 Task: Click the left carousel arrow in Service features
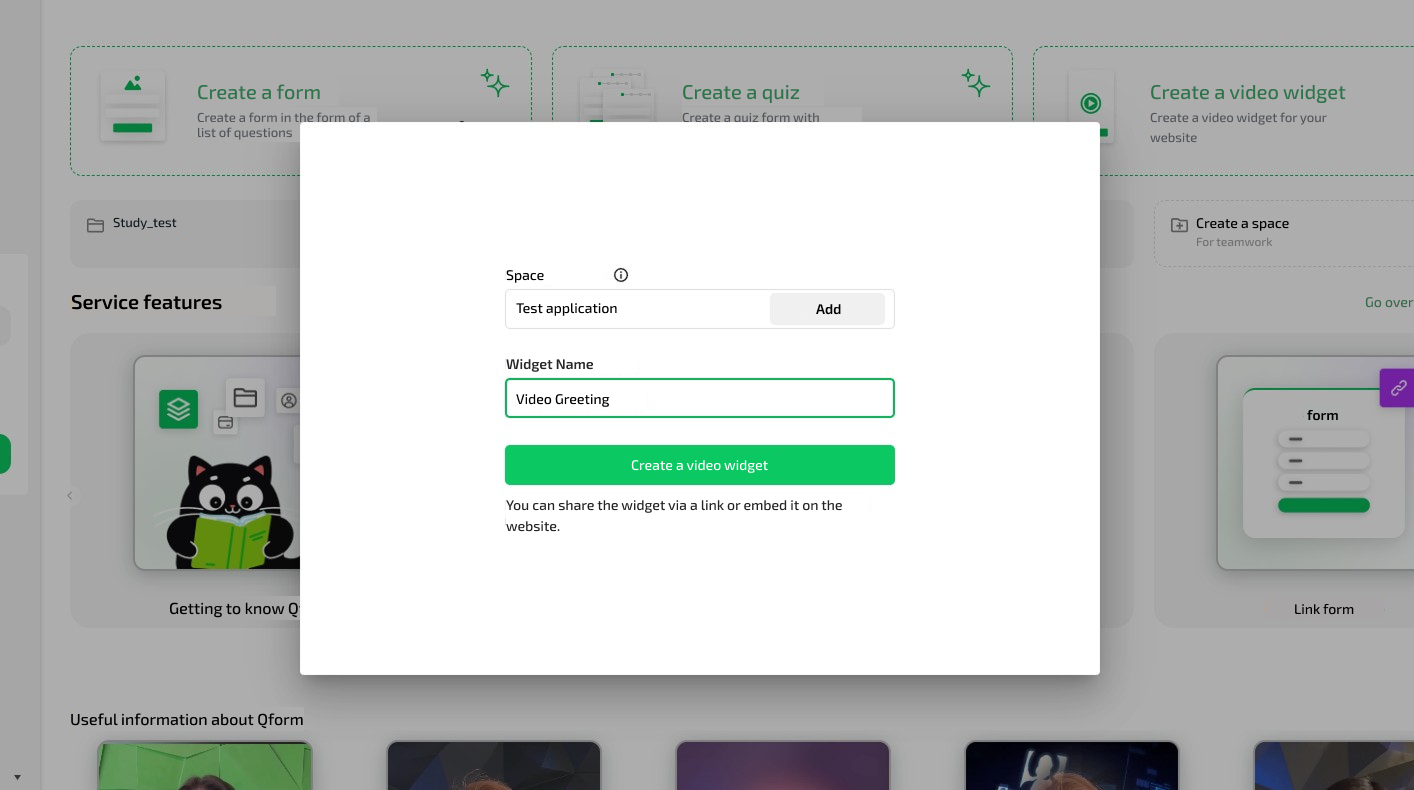tap(70, 496)
